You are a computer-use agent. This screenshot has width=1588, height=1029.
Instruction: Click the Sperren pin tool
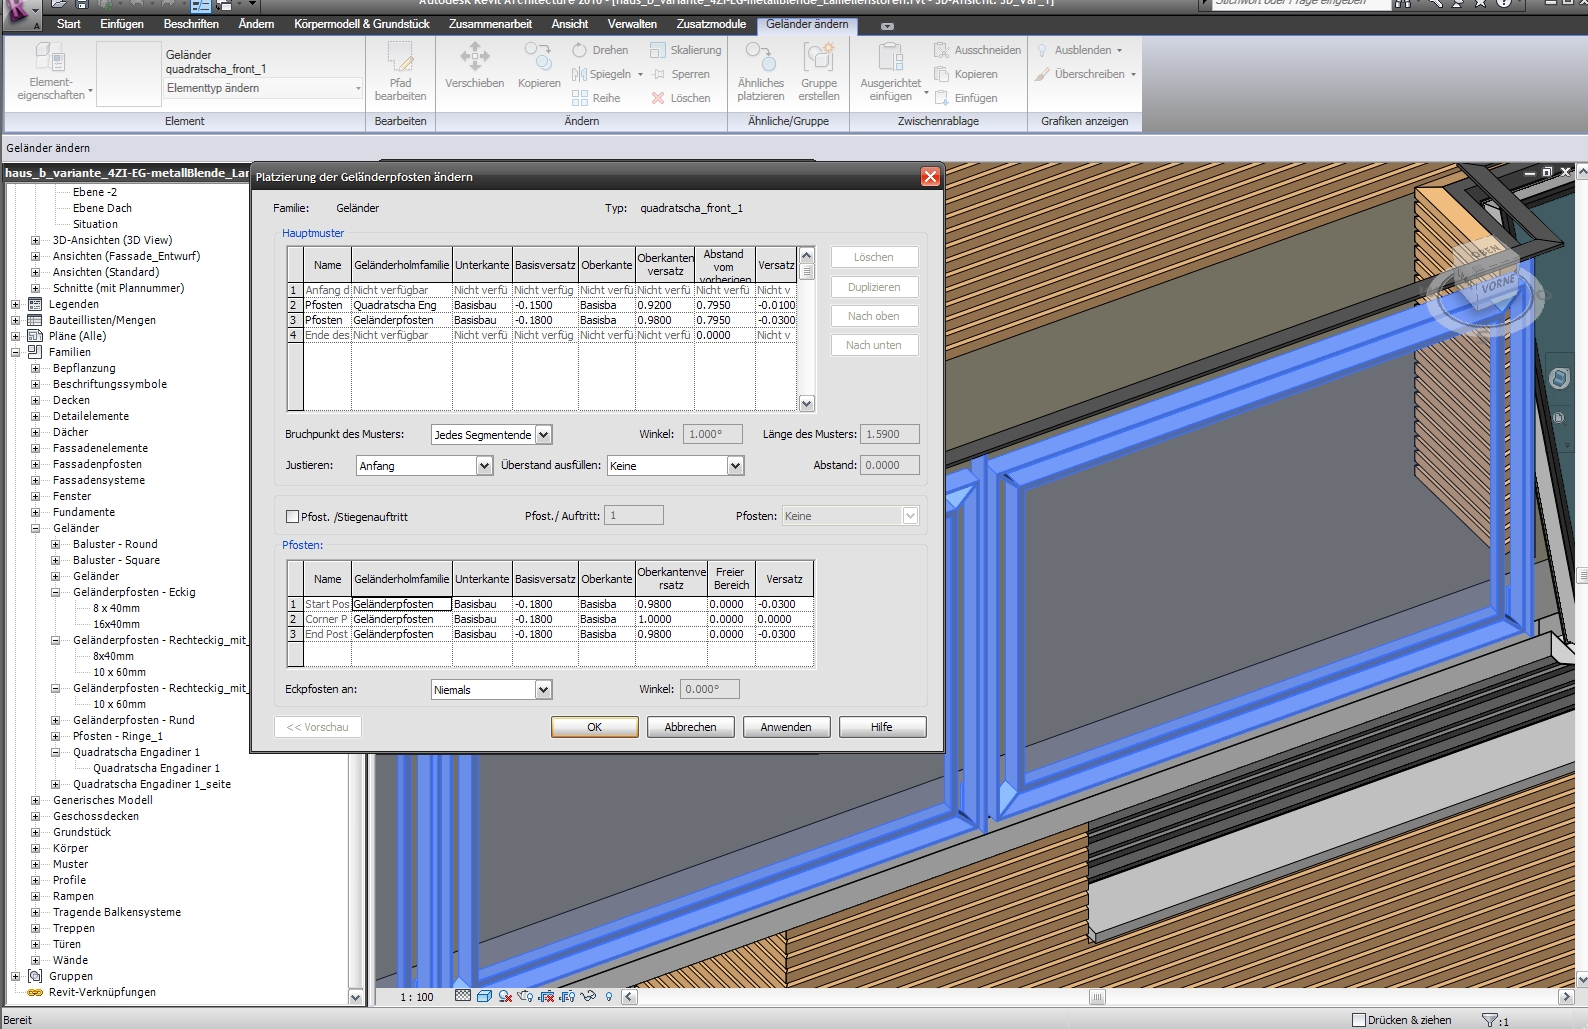(x=680, y=74)
